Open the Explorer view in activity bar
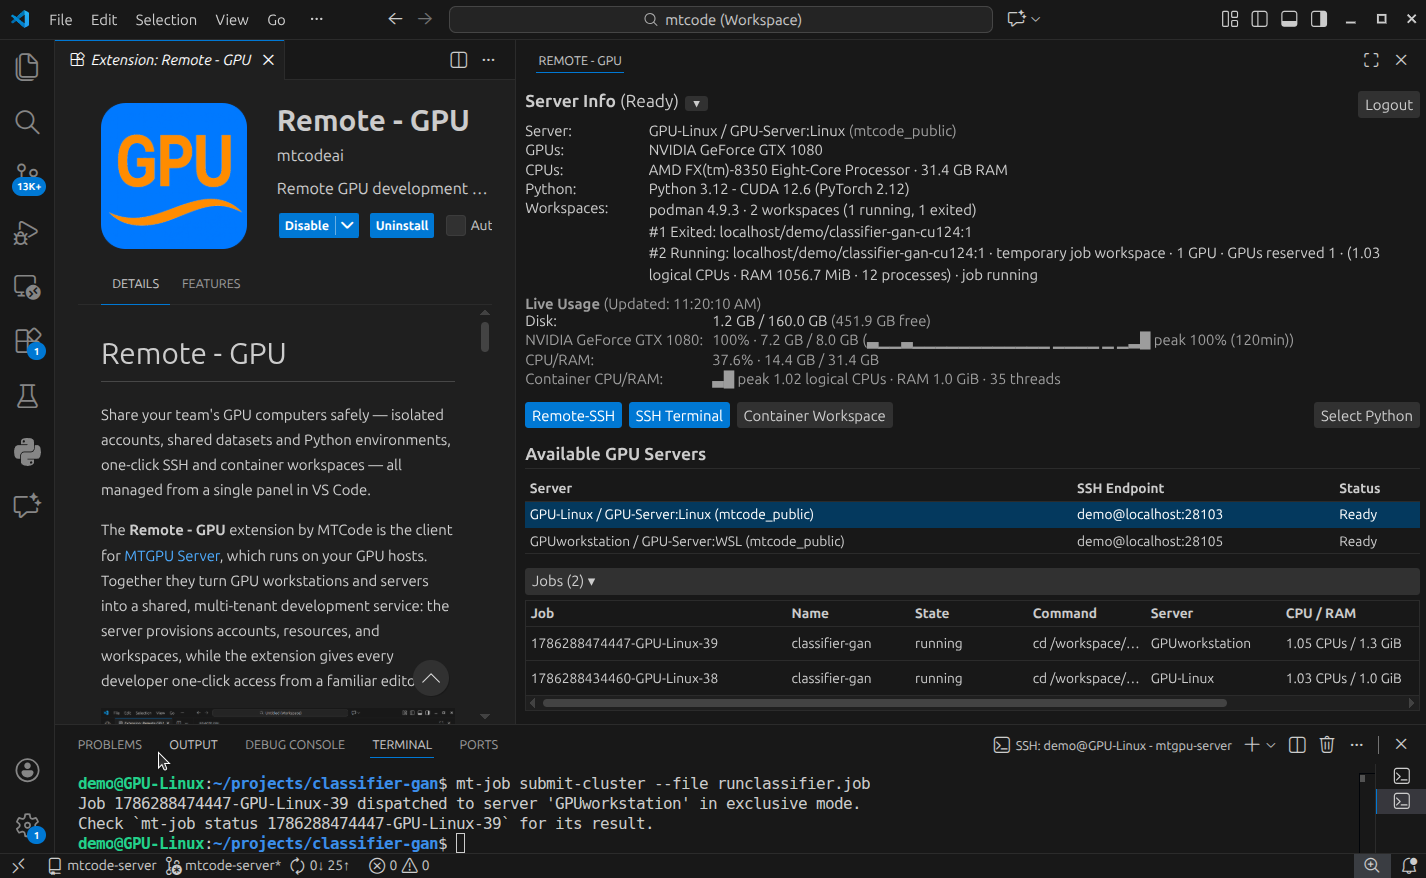Screen dimensions: 1426x878 (x=27, y=67)
